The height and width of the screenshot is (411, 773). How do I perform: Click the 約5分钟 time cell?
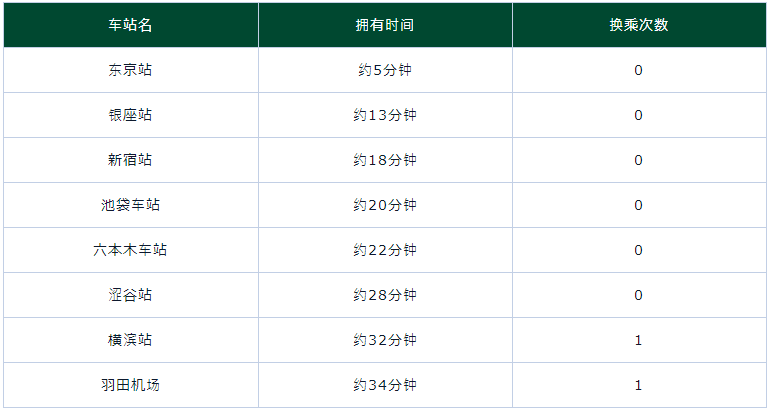pos(385,70)
